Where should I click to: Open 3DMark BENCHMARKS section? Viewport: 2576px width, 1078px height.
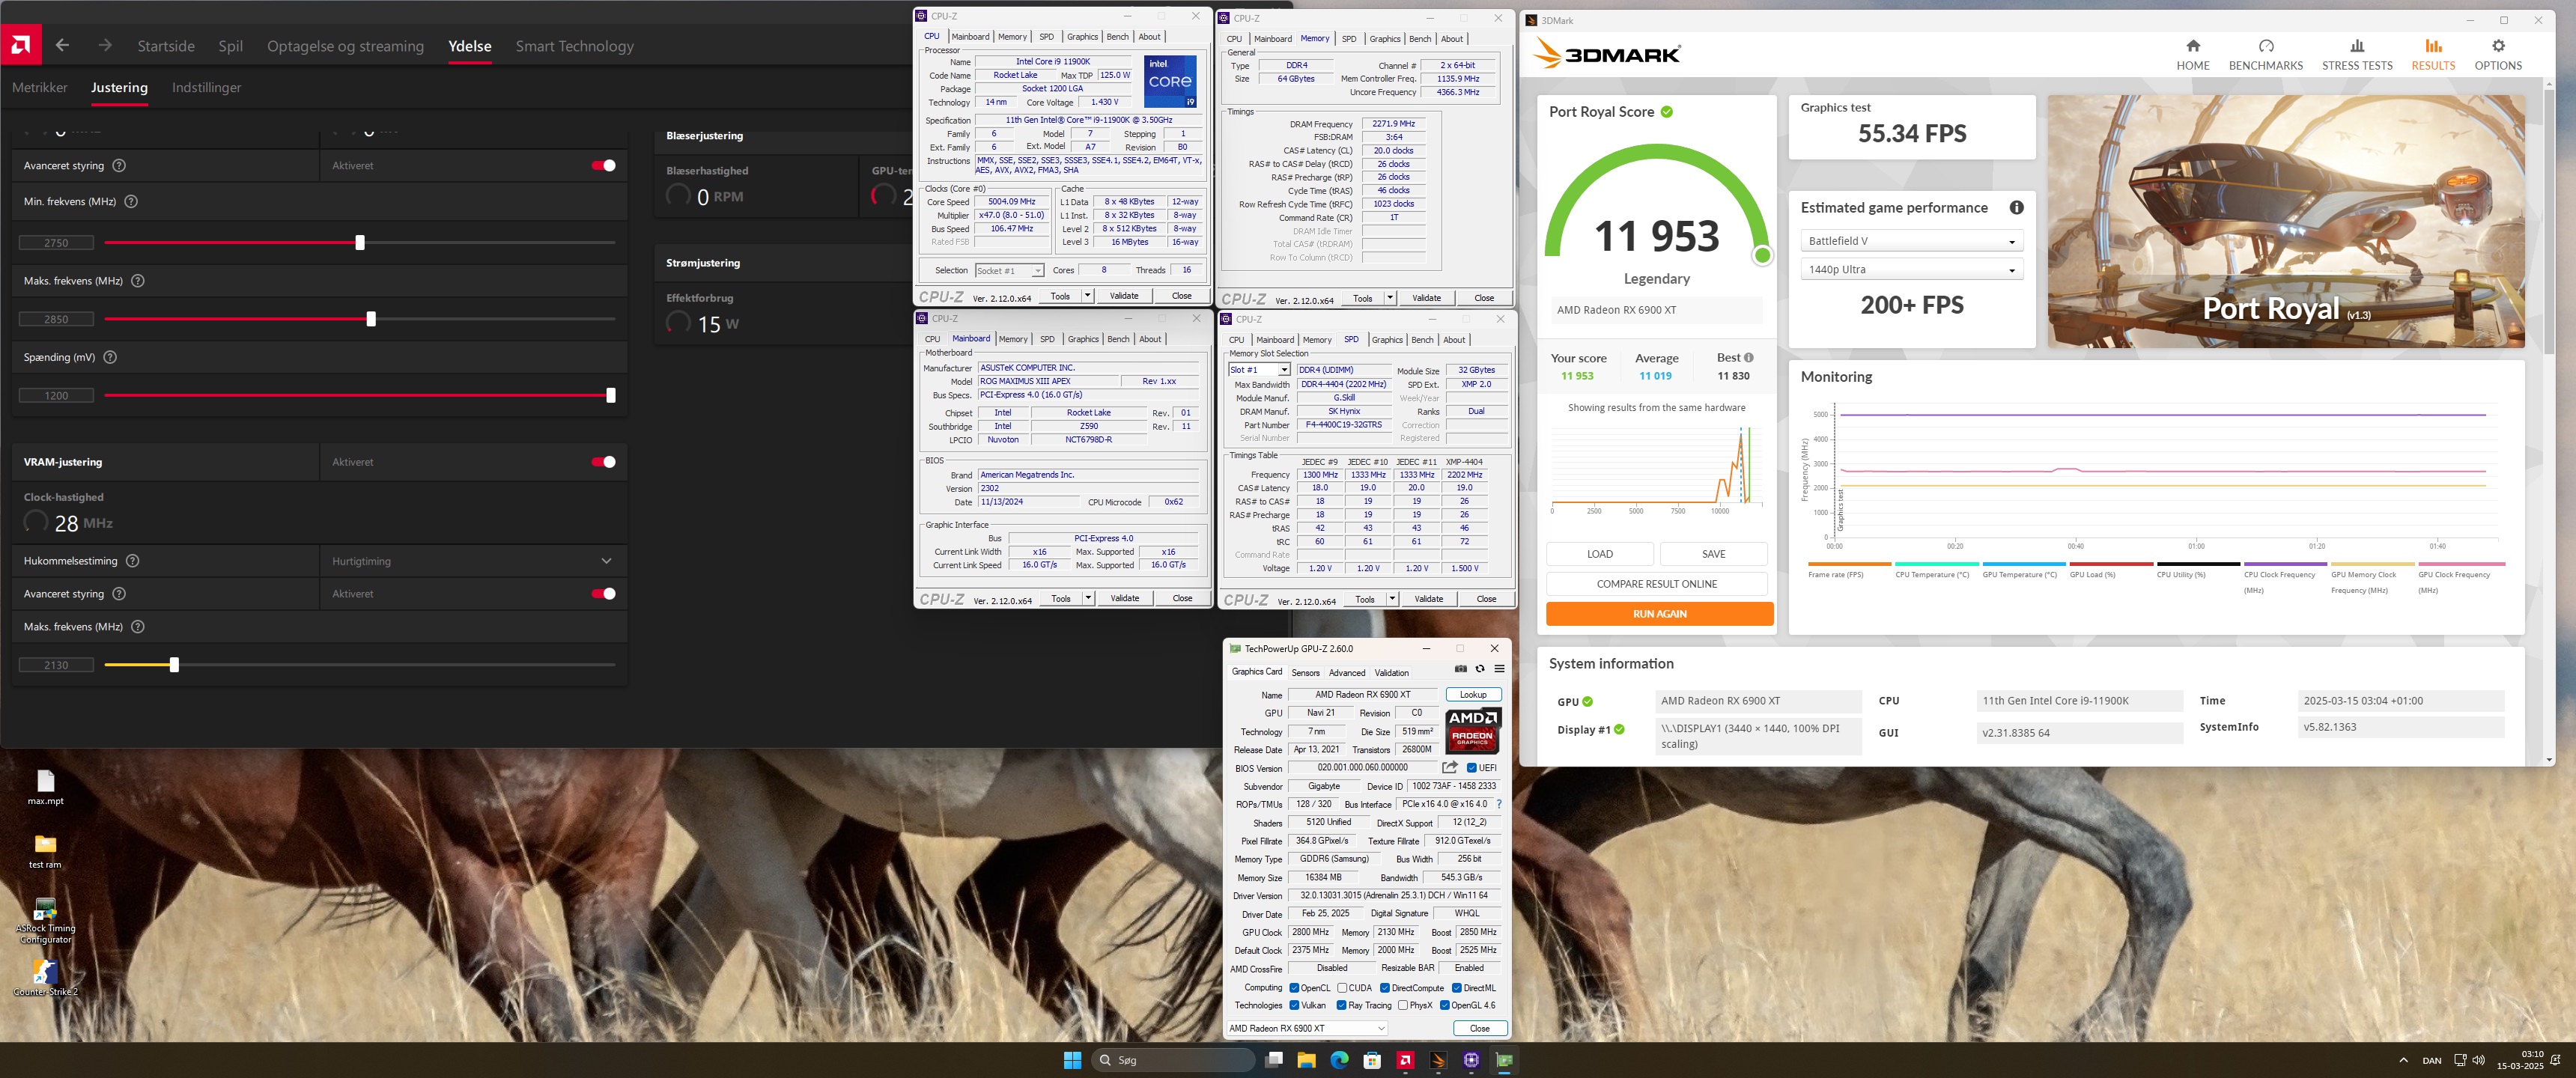2265,54
